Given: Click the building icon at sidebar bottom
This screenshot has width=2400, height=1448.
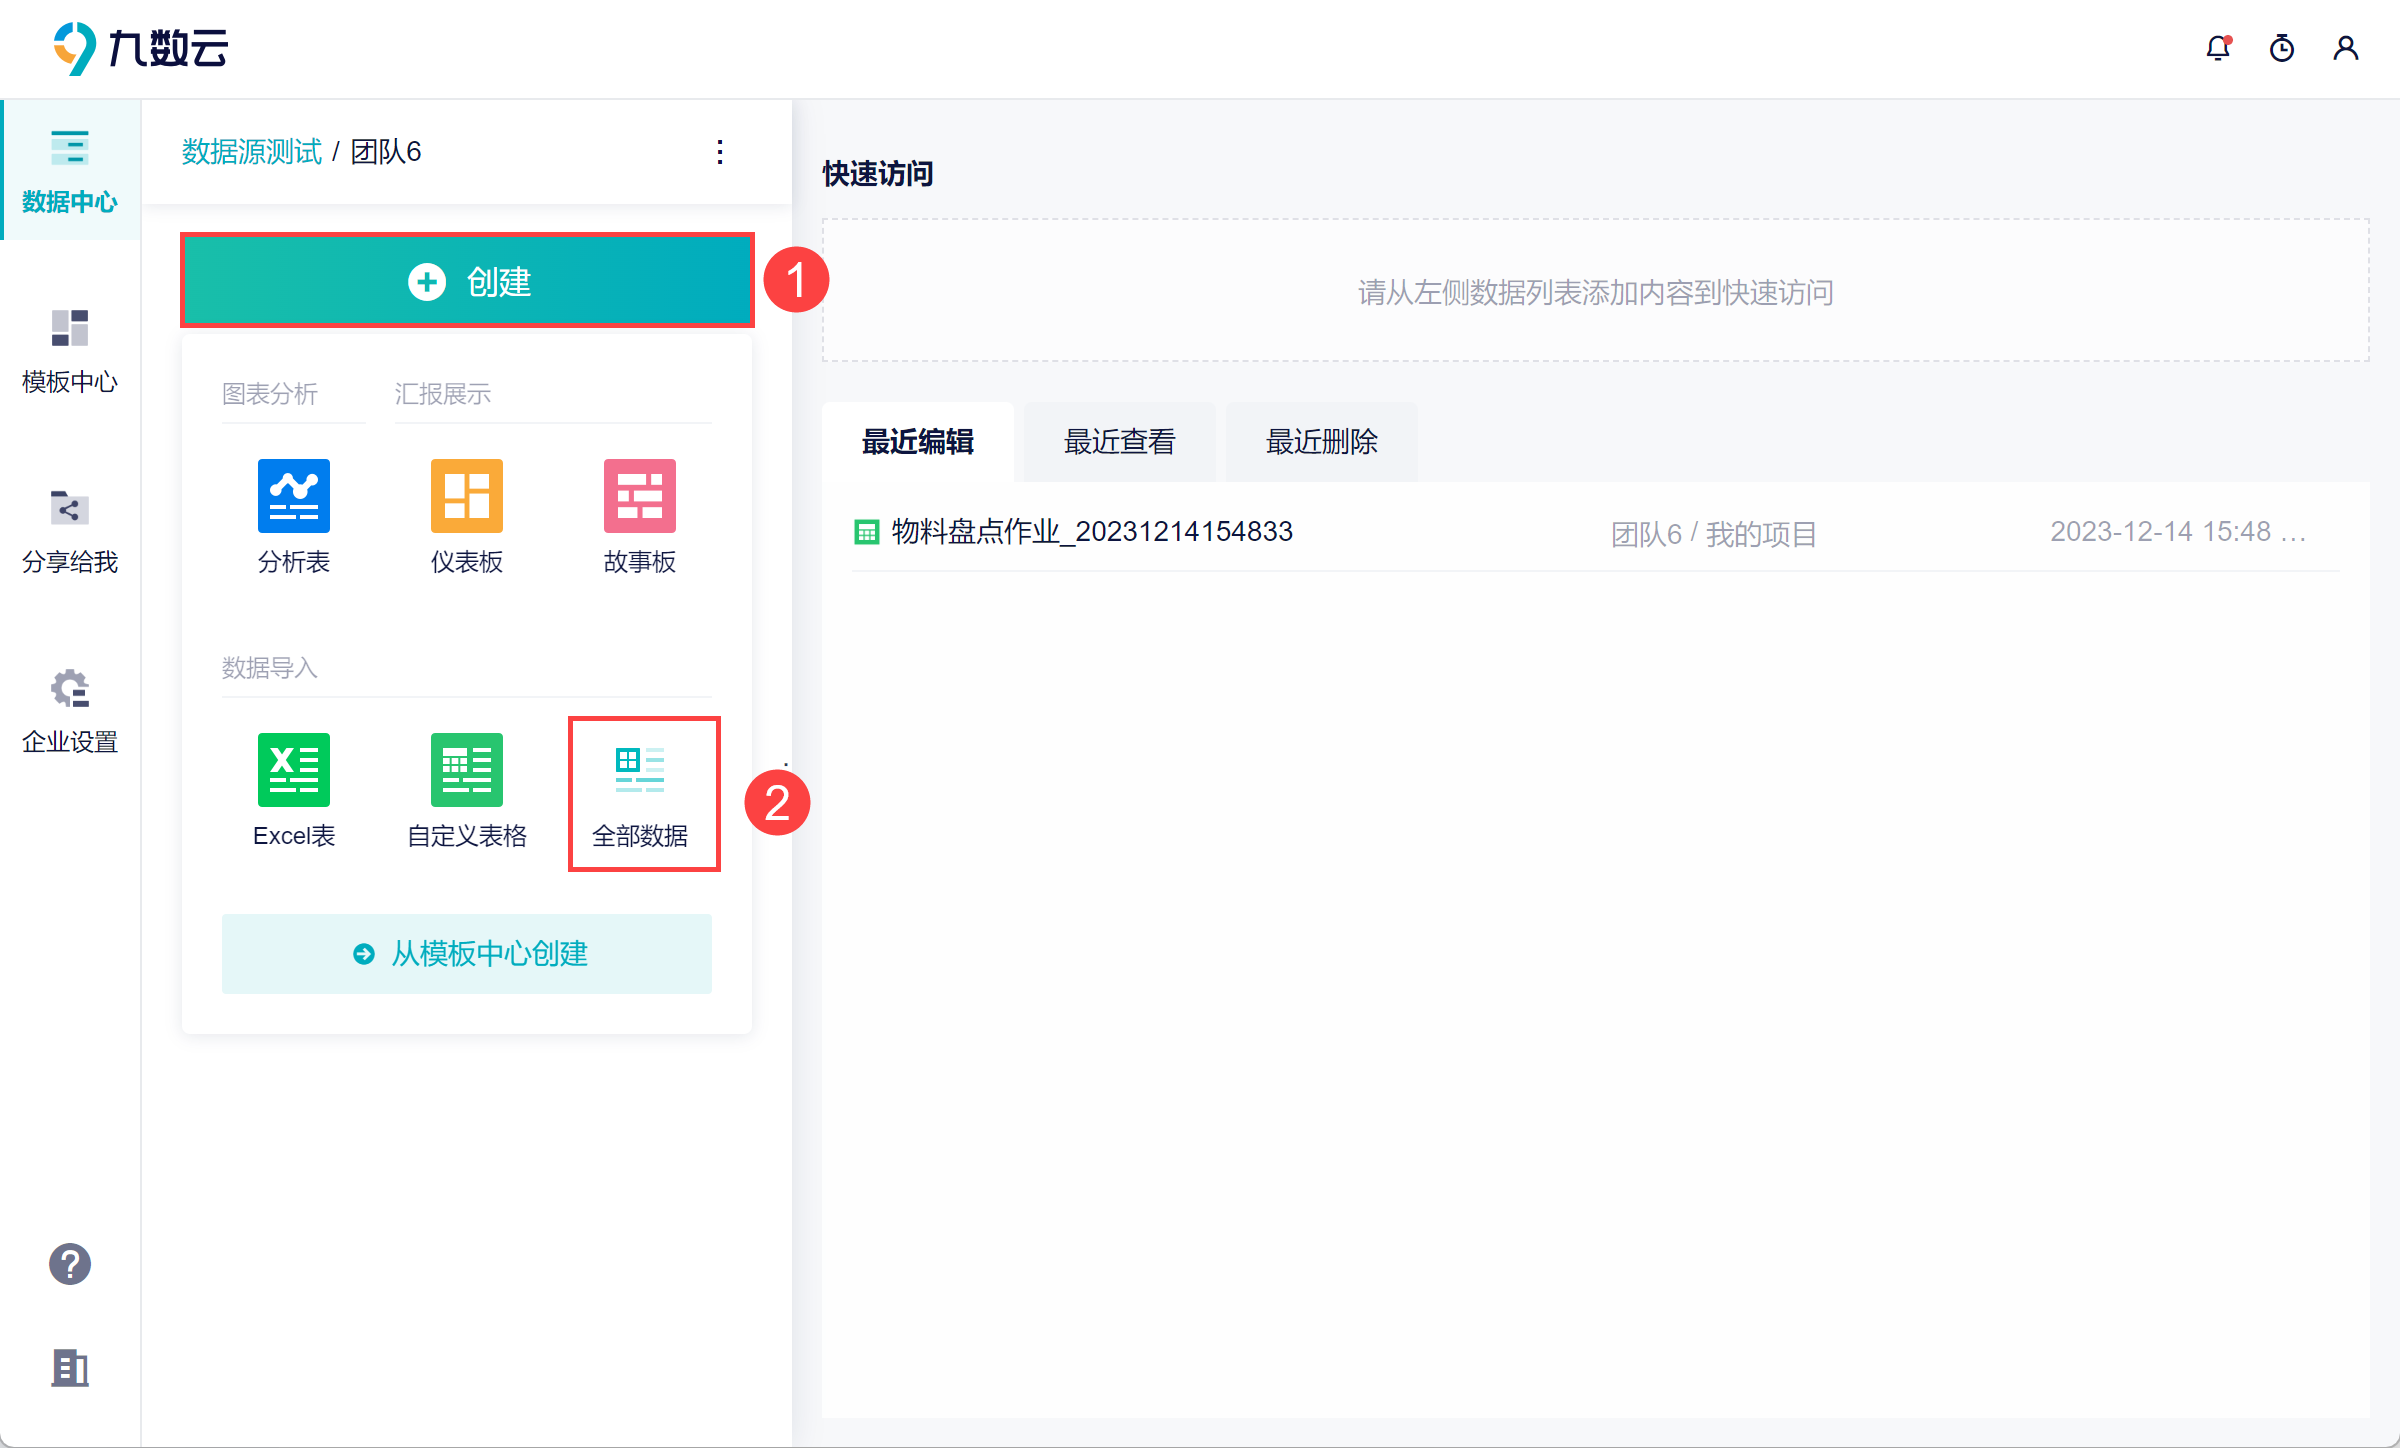Looking at the screenshot, I should (x=70, y=1367).
